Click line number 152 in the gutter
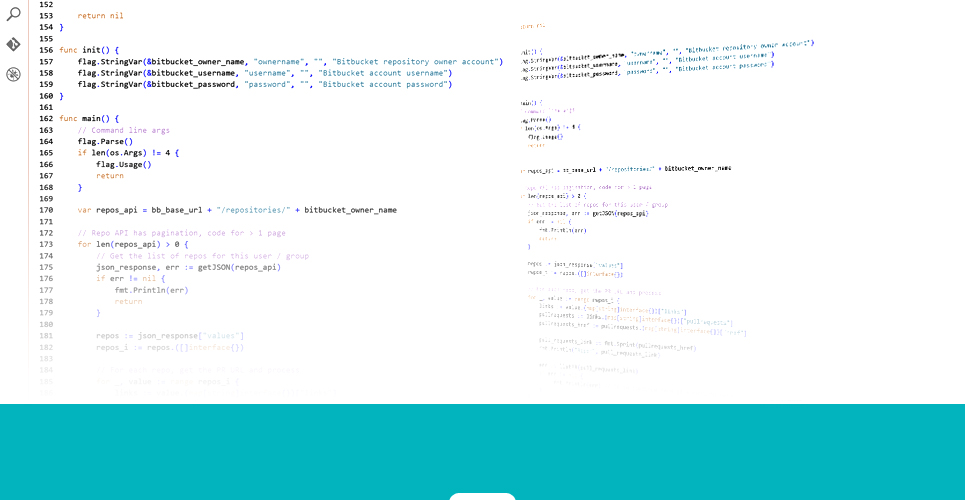Viewport: 965px width, 500px height. (46, 4)
